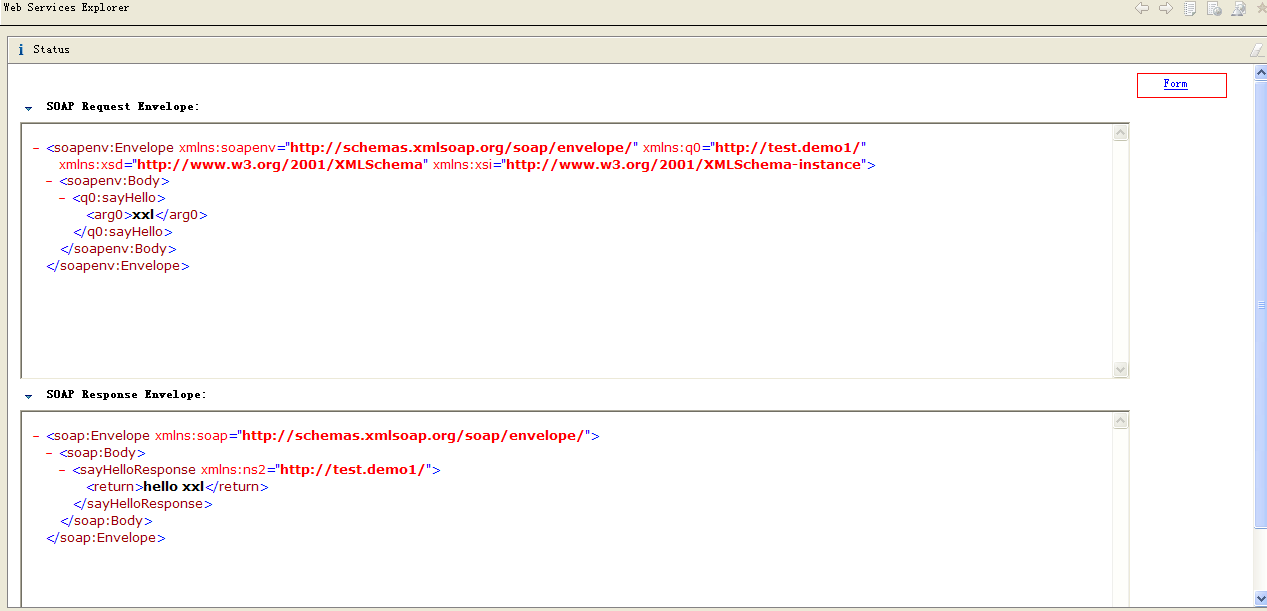Collapse the SOAP Response Envelope section triangle
The height and width of the screenshot is (611, 1267).
29,394
